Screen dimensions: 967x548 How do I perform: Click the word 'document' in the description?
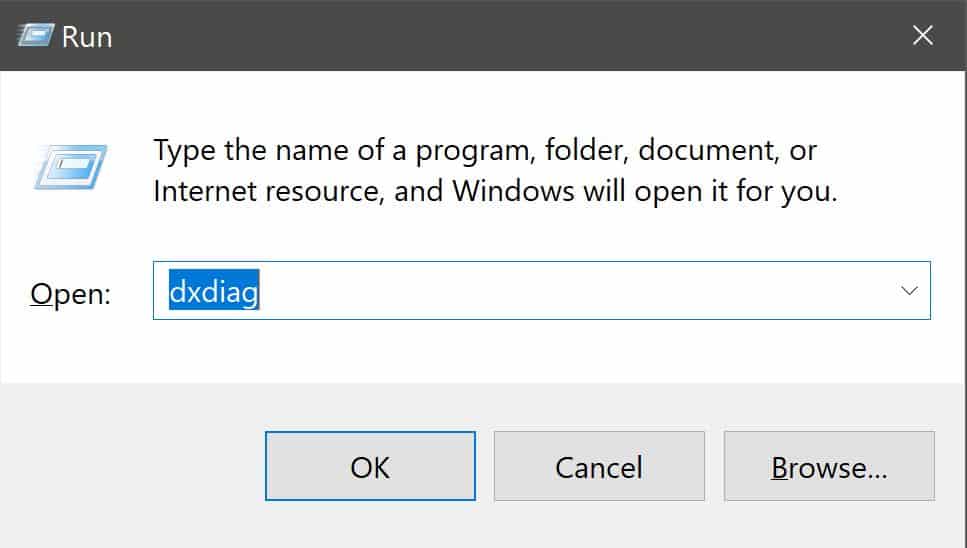[707, 150]
